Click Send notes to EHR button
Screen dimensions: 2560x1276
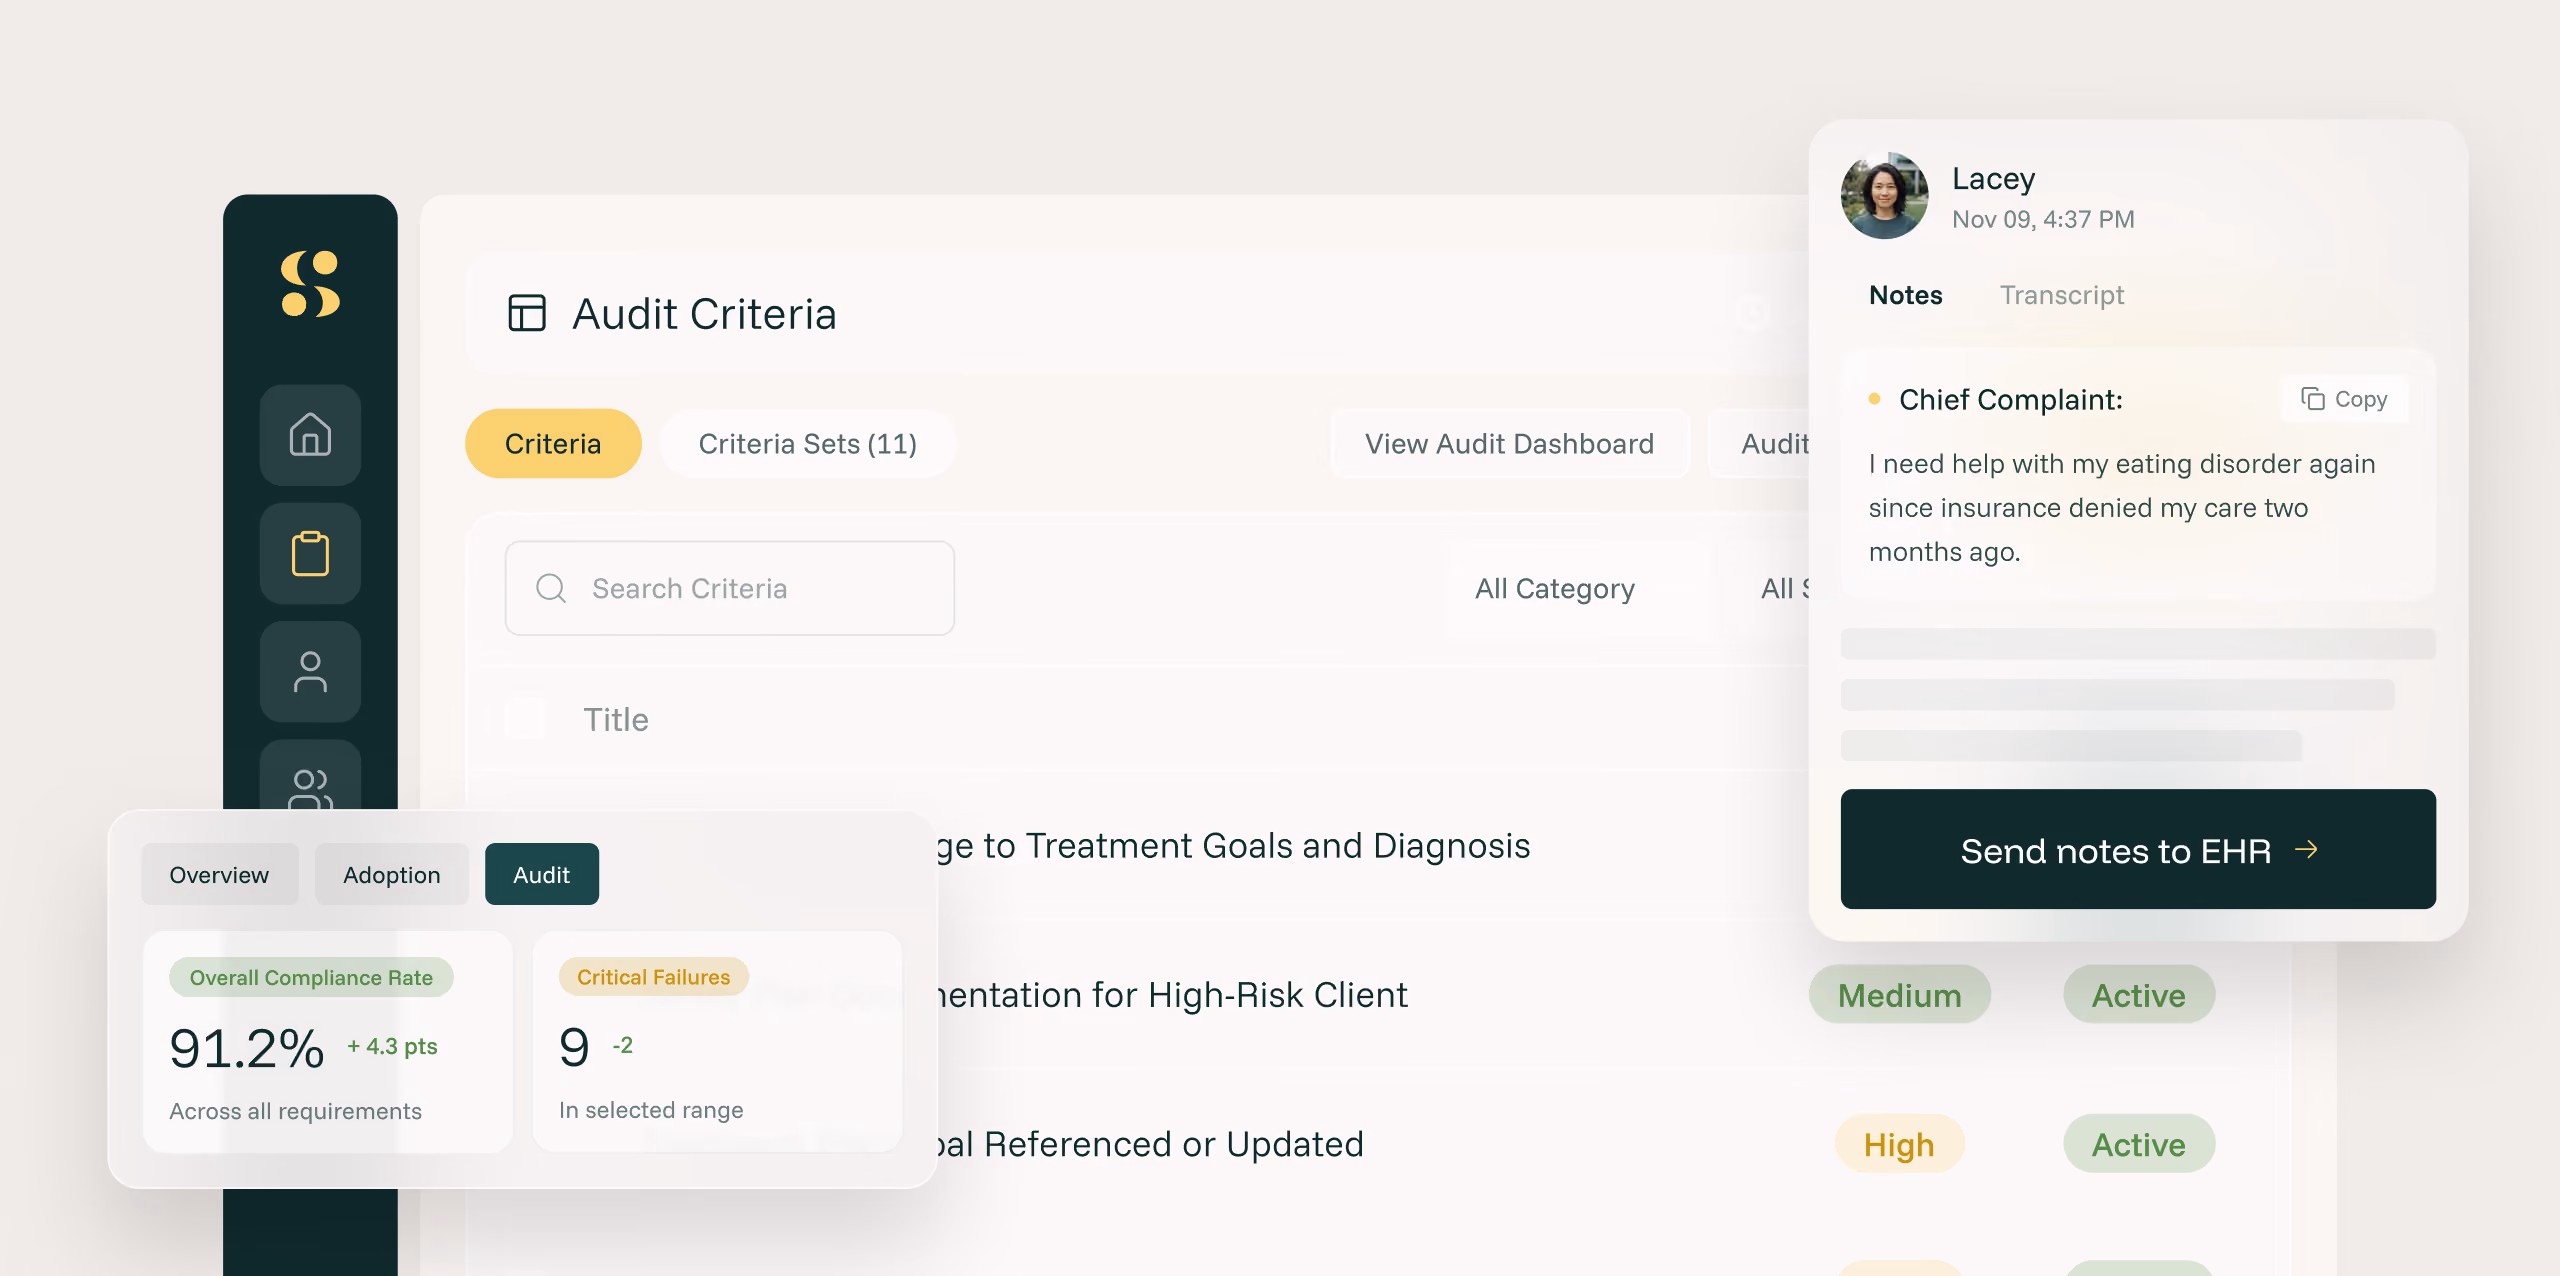pyautogui.click(x=2138, y=850)
